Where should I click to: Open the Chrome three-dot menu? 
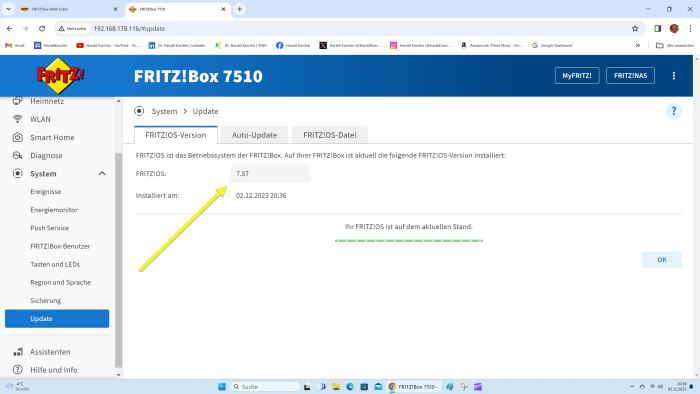pyautogui.click(x=690, y=29)
